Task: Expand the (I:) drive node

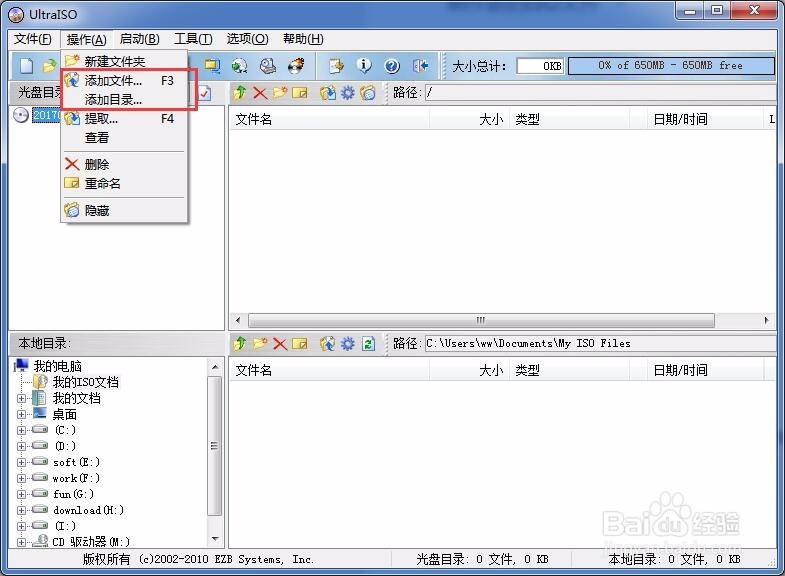Action: [22, 526]
